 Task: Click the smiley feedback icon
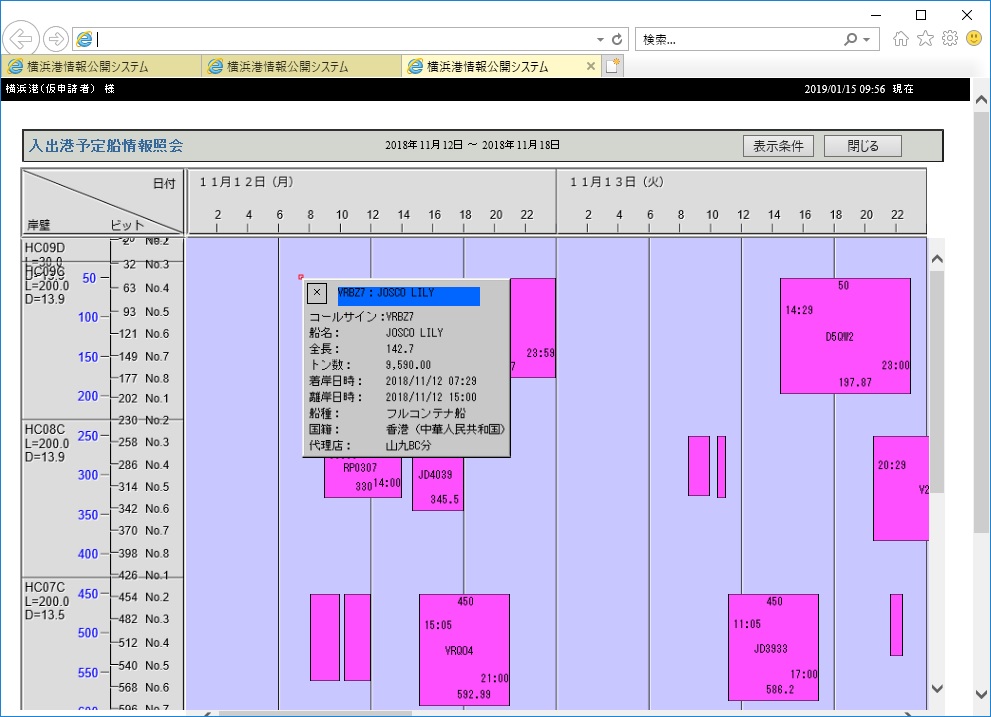(x=974, y=39)
